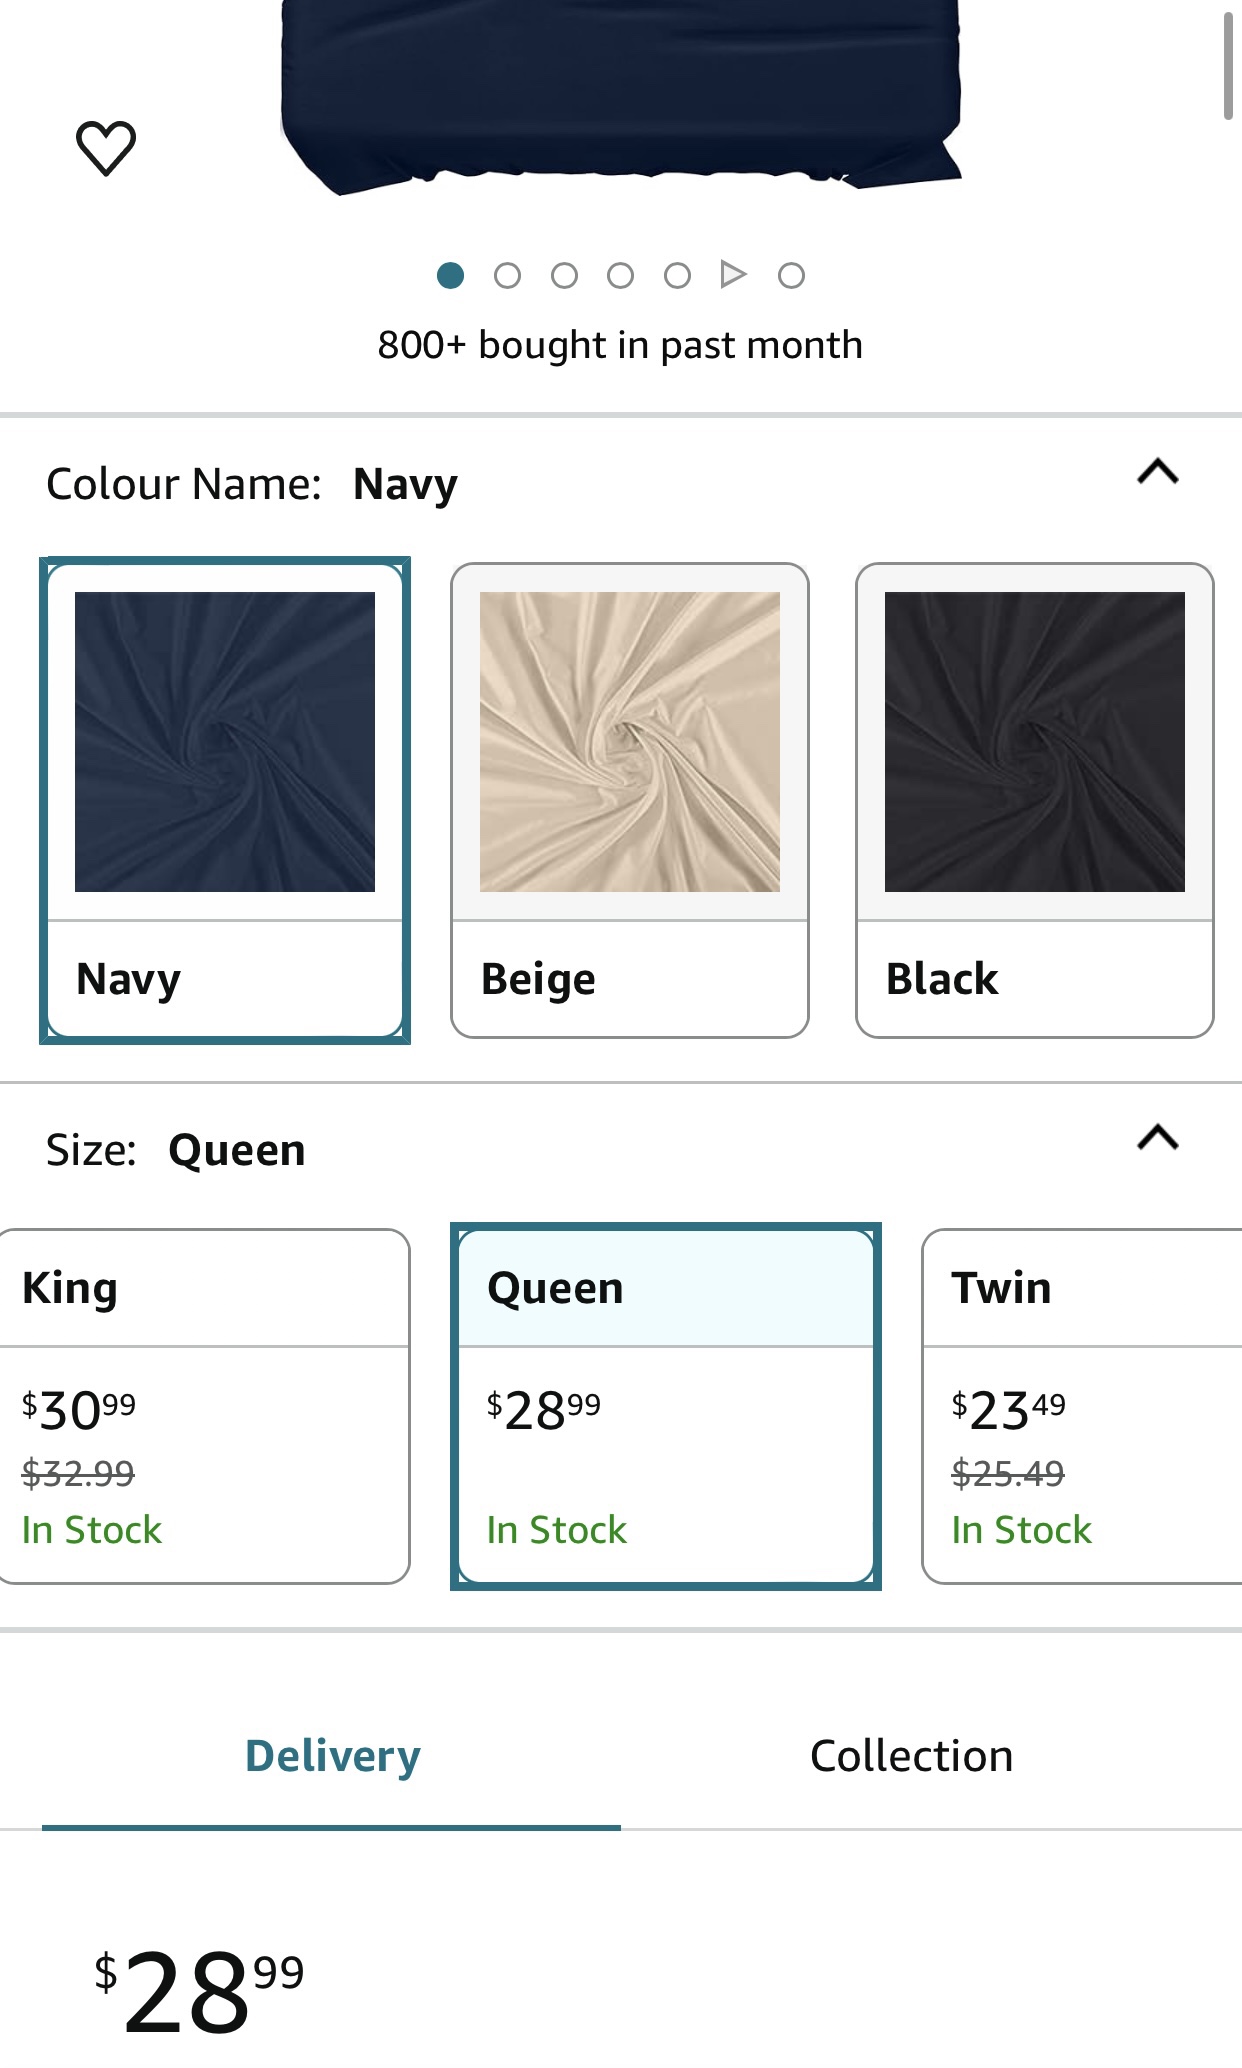
Task: Add item to wishlist via heart icon
Action: point(107,148)
